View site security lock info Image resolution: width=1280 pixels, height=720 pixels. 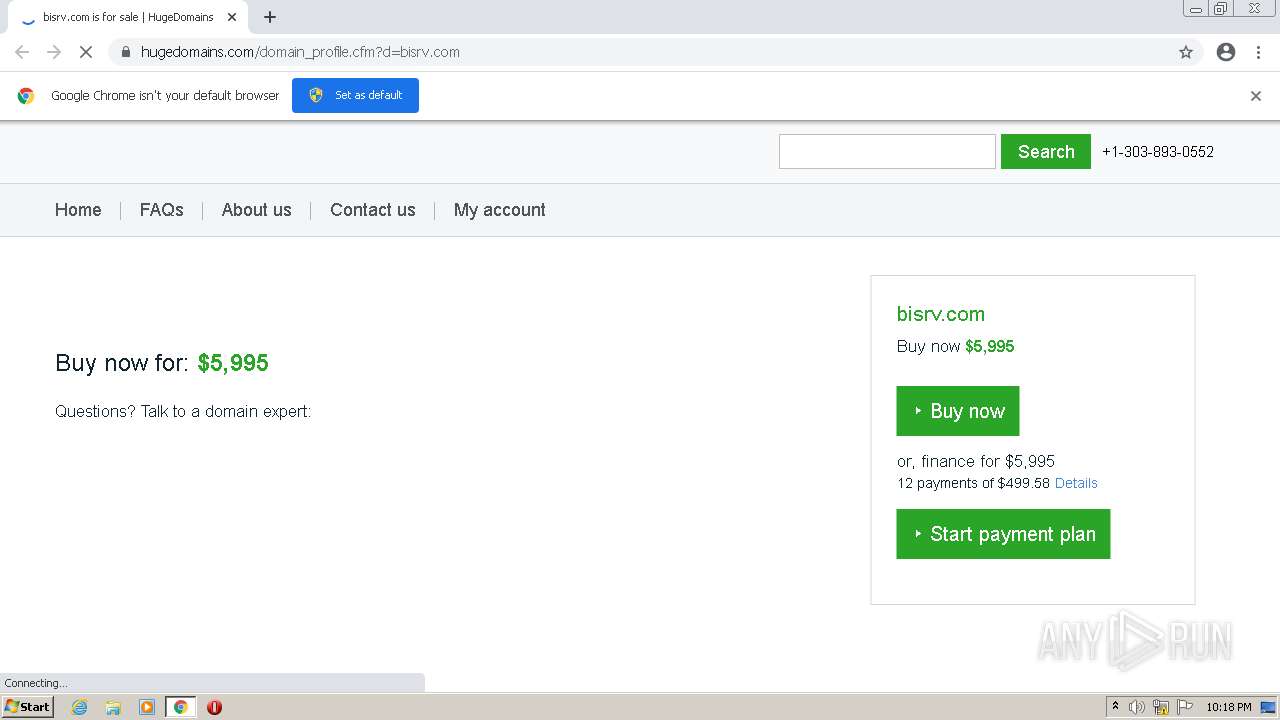tap(126, 52)
